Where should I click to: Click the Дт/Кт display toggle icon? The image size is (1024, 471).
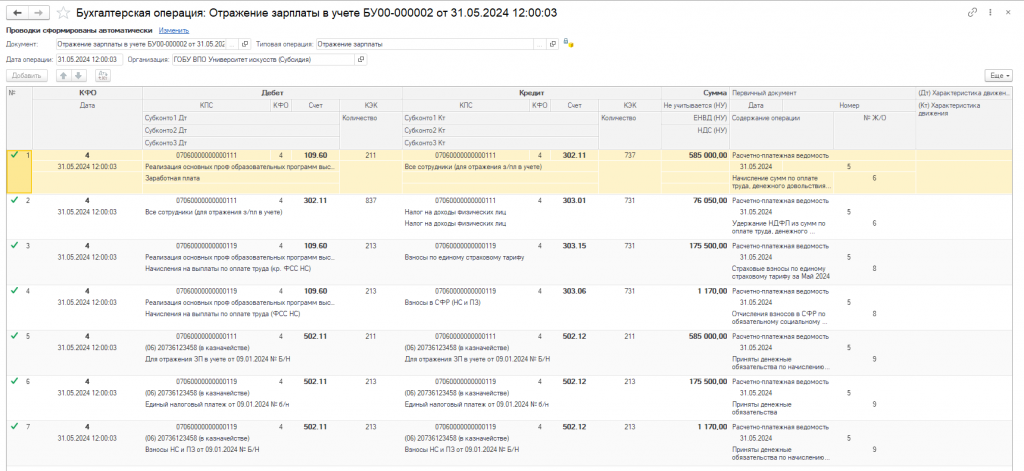tap(103, 76)
